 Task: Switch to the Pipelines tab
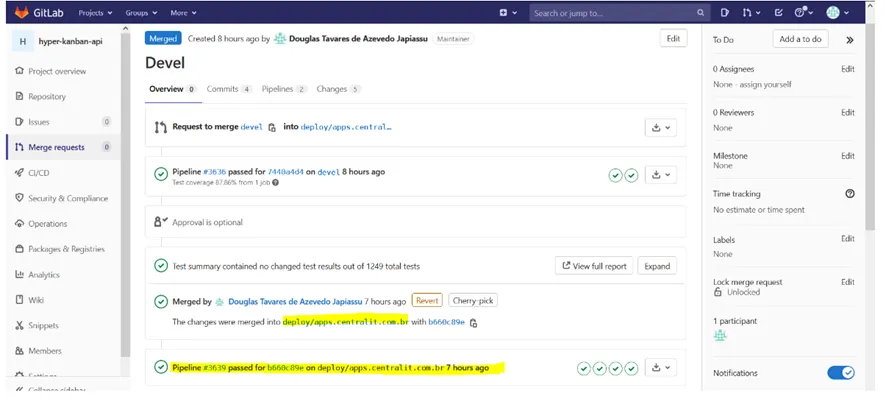[284, 89]
